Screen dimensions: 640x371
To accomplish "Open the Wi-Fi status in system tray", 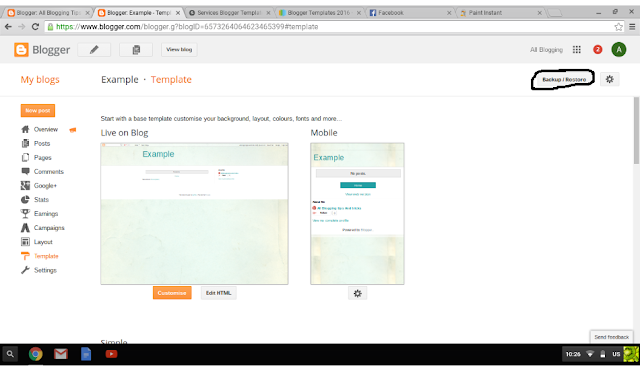I will pyautogui.click(x=590, y=354).
